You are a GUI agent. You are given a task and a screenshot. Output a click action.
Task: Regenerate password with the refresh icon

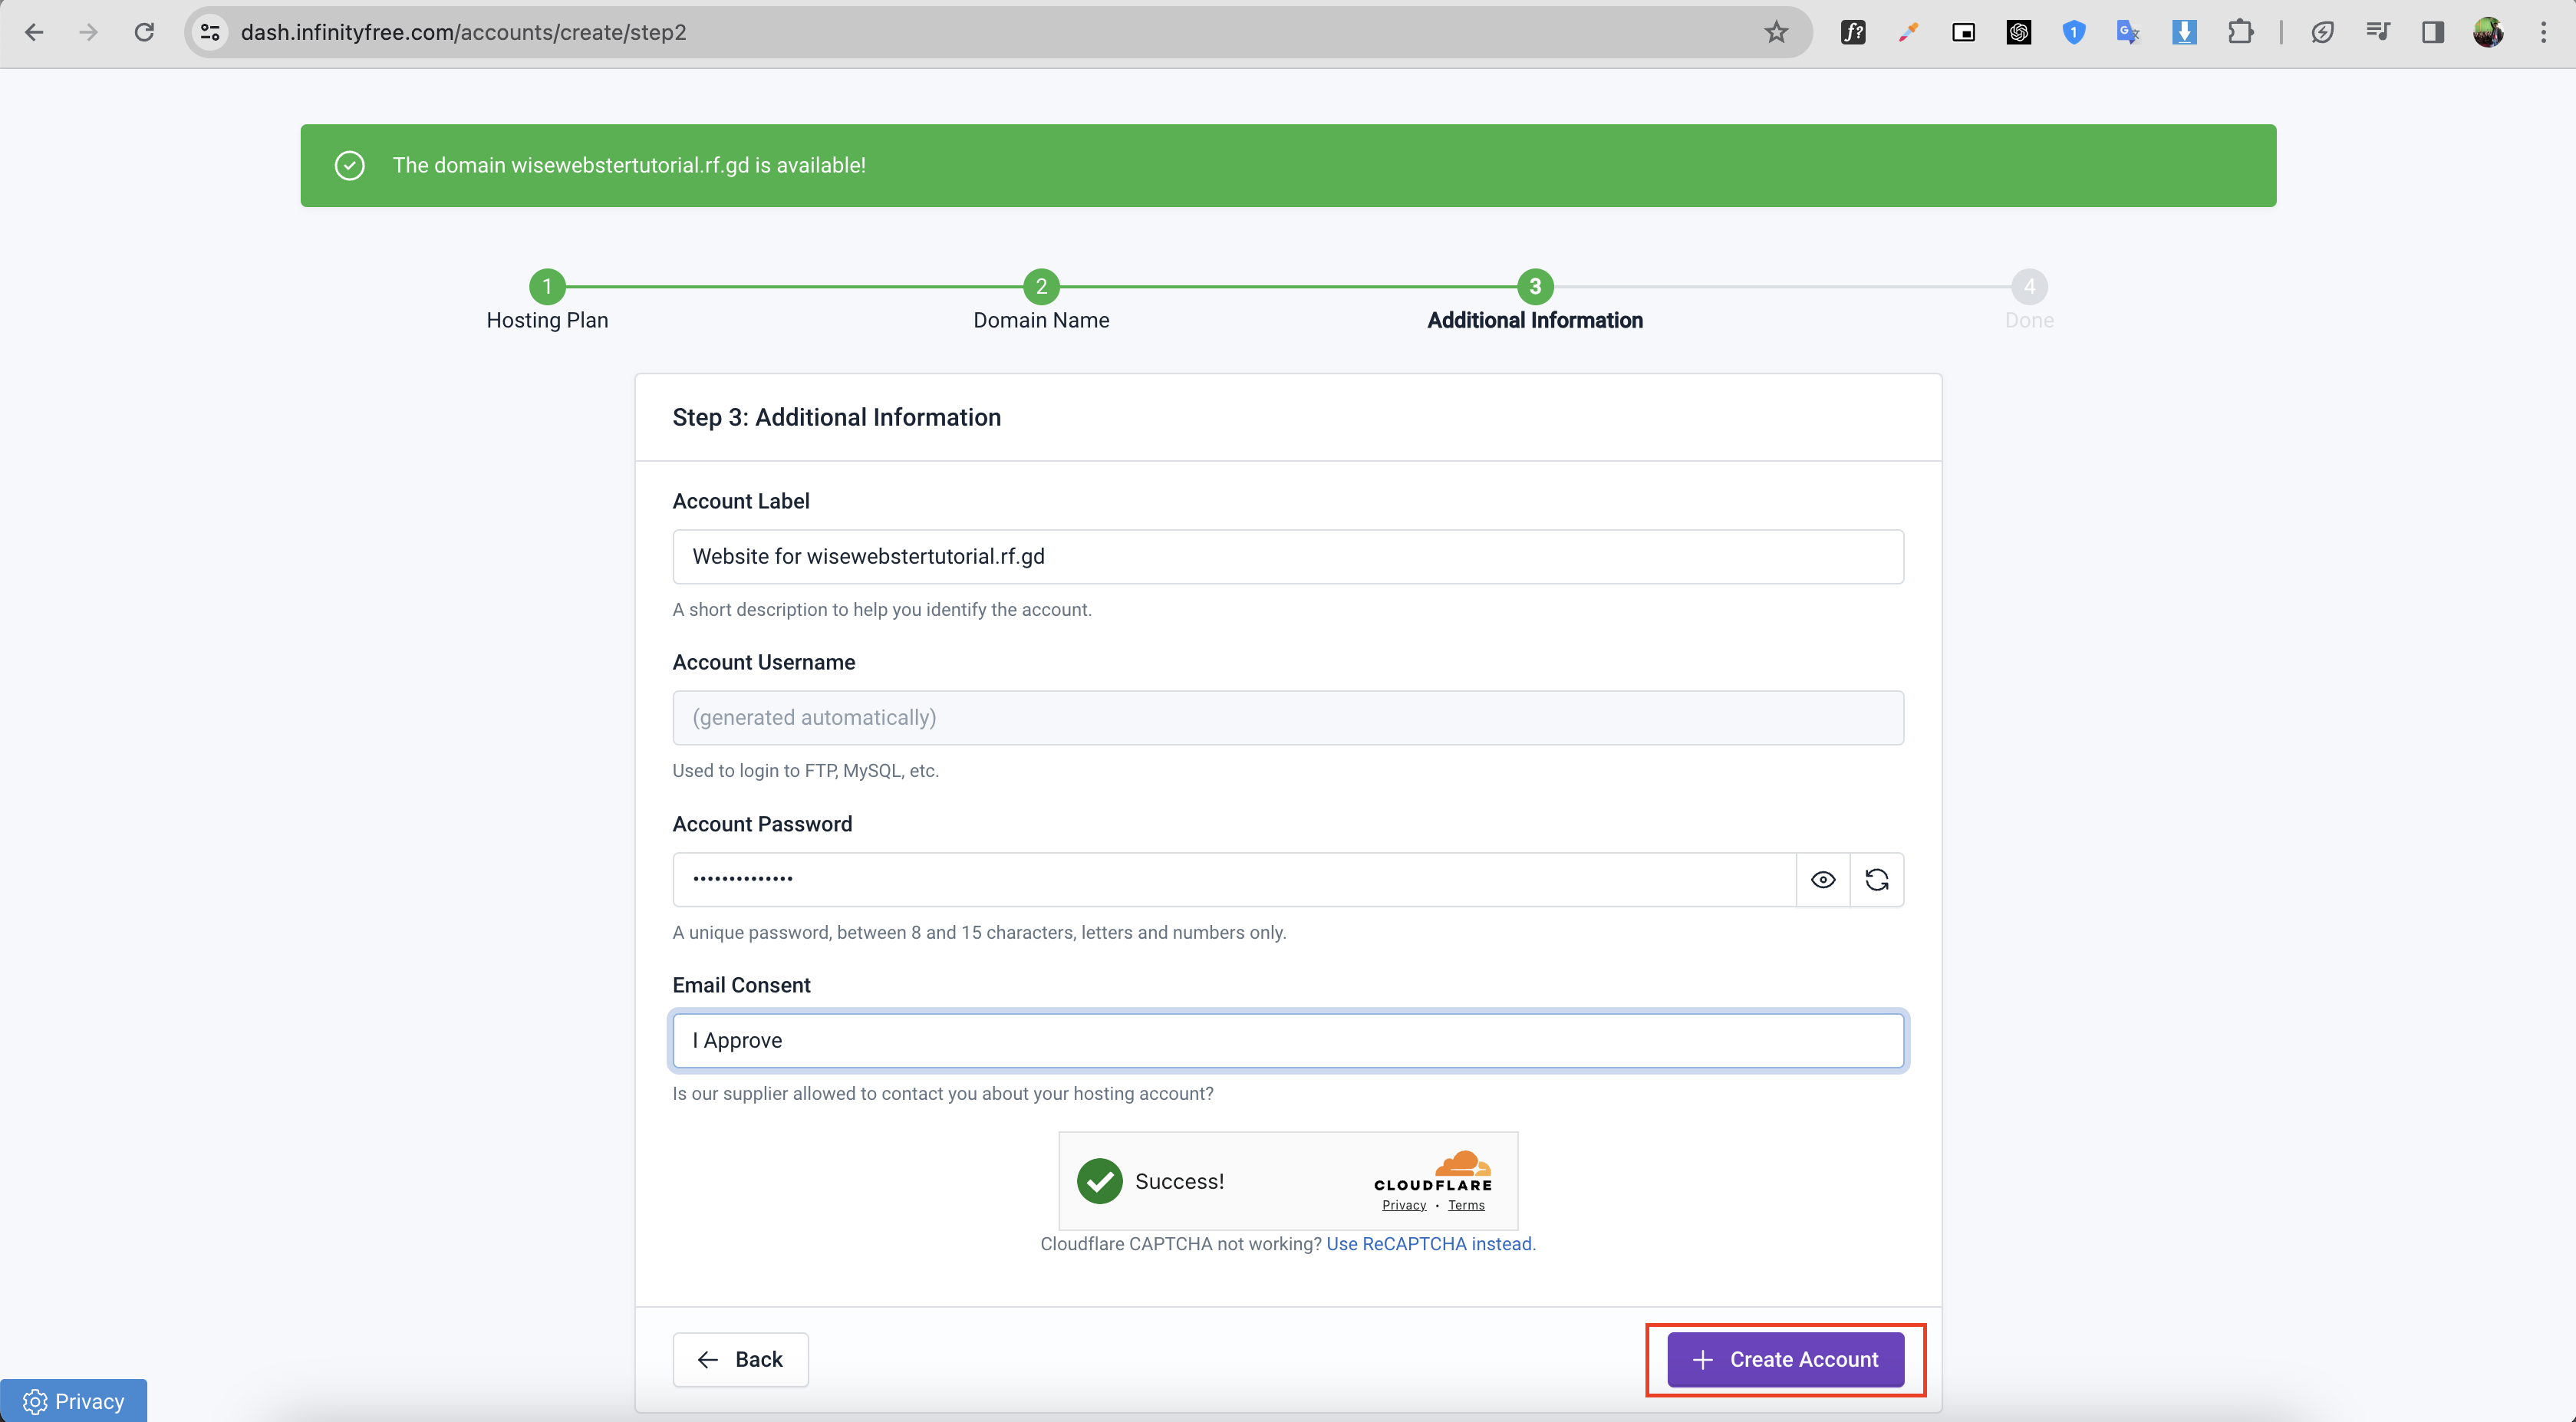(1876, 880)
